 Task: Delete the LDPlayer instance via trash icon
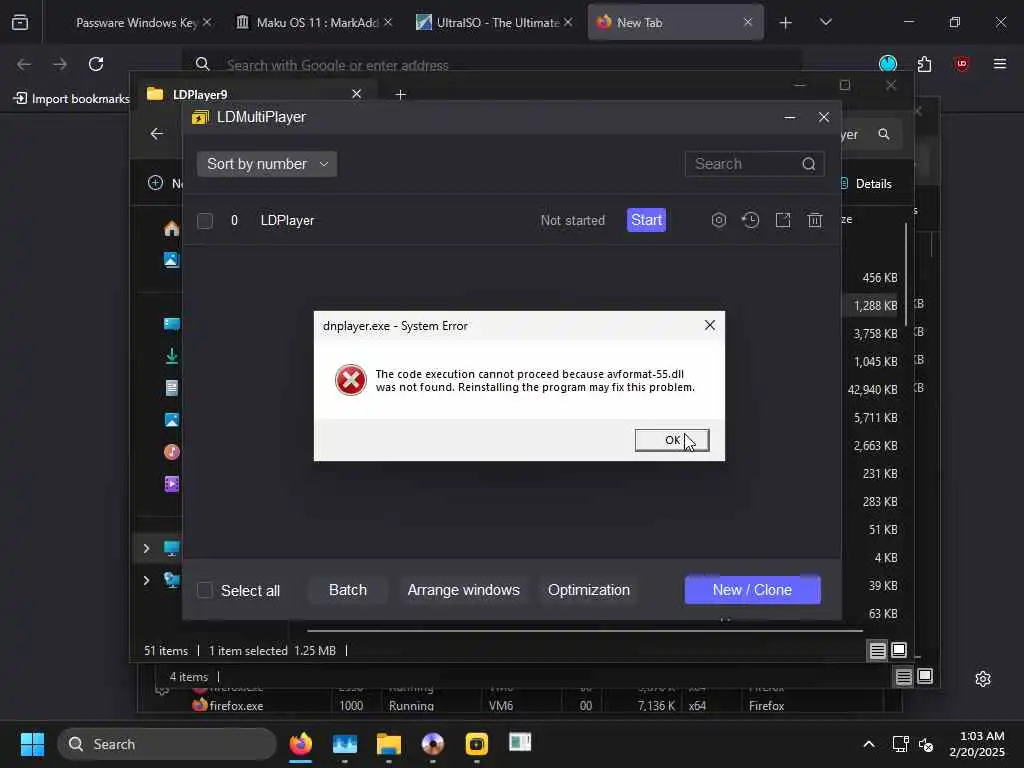(x=814, y=220)
